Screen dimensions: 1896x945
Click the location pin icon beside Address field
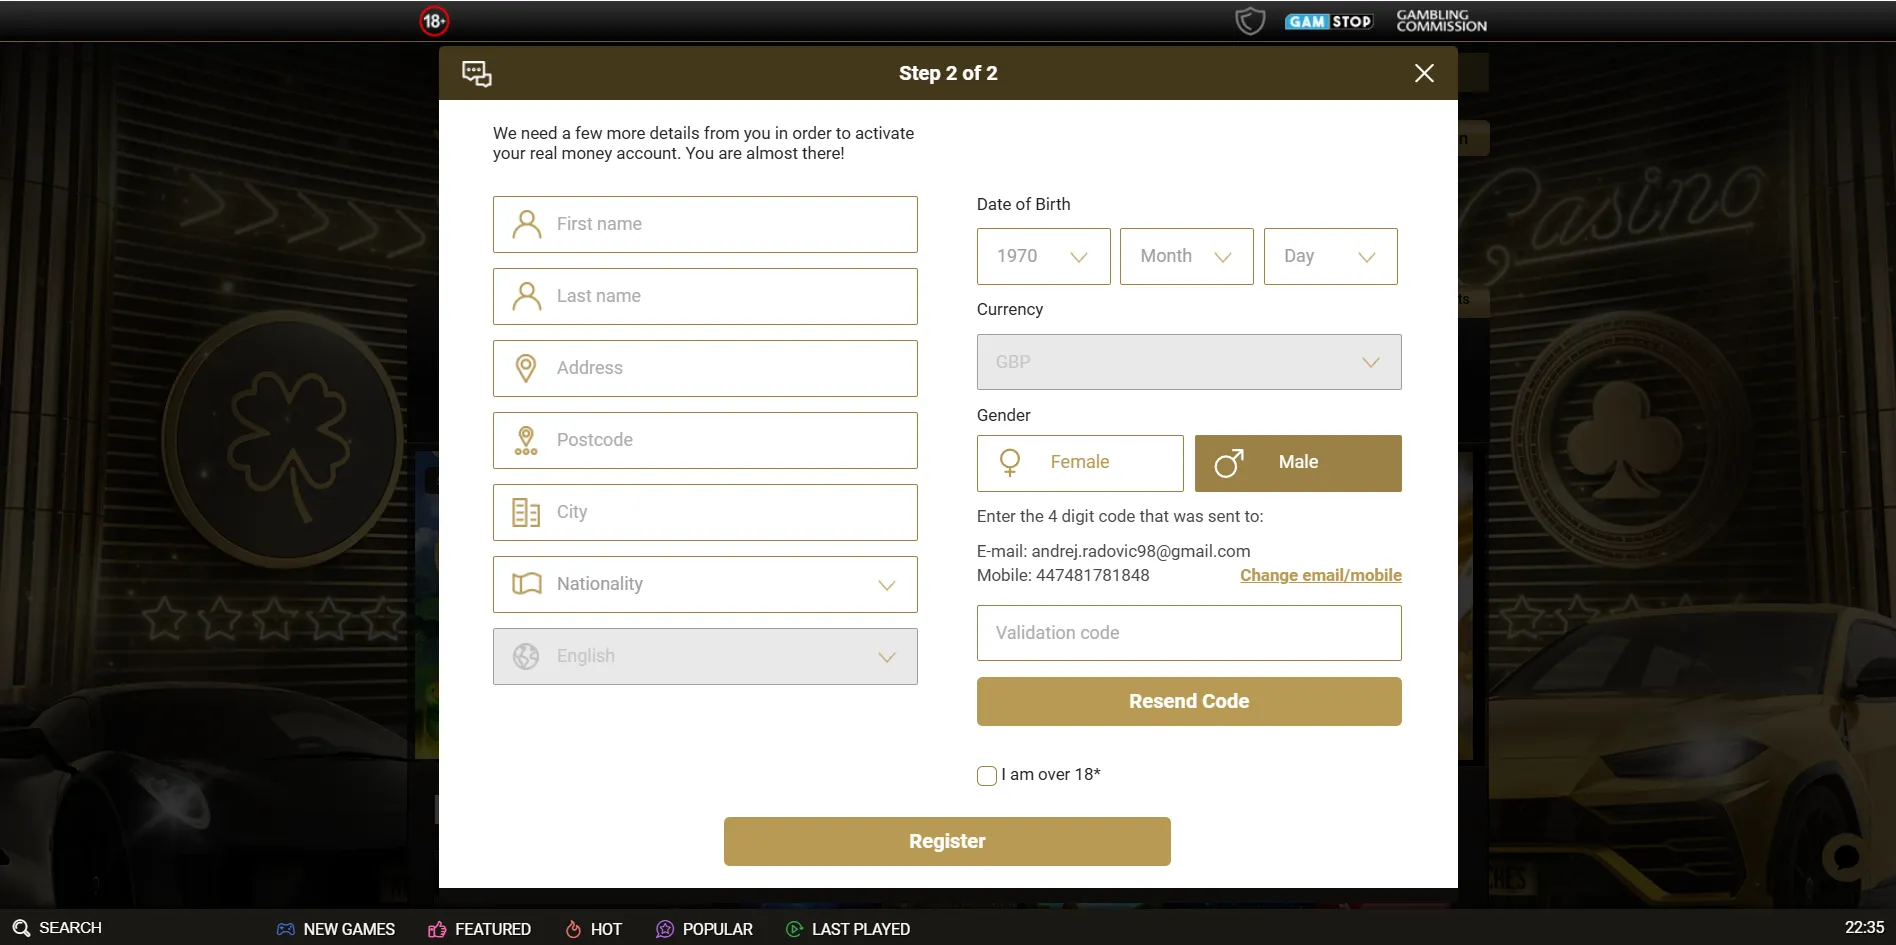(527, 368)
